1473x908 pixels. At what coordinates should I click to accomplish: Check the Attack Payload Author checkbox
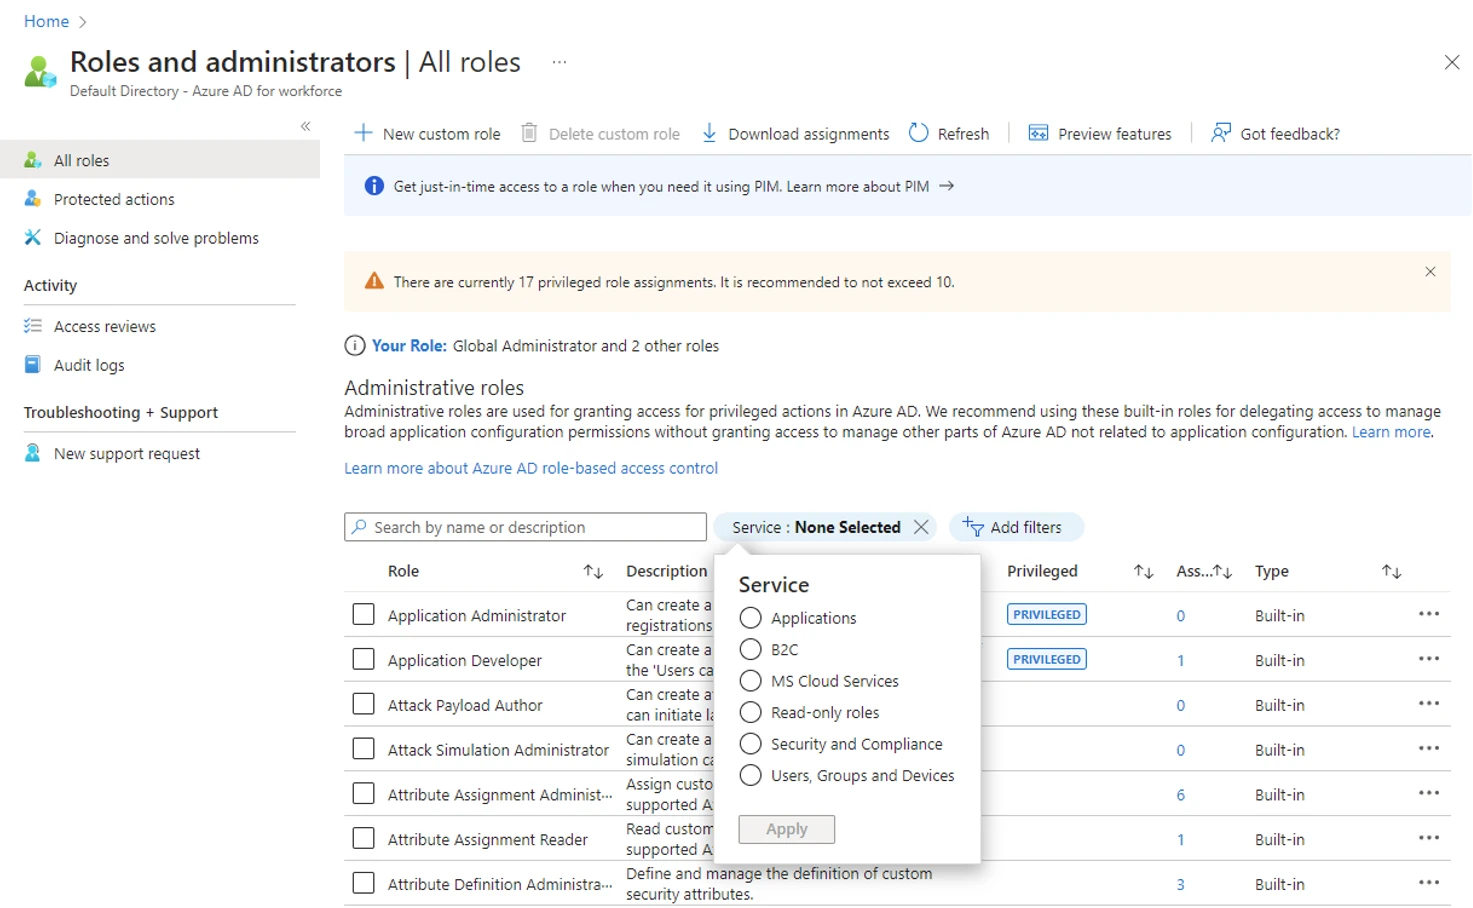(364, 704)
